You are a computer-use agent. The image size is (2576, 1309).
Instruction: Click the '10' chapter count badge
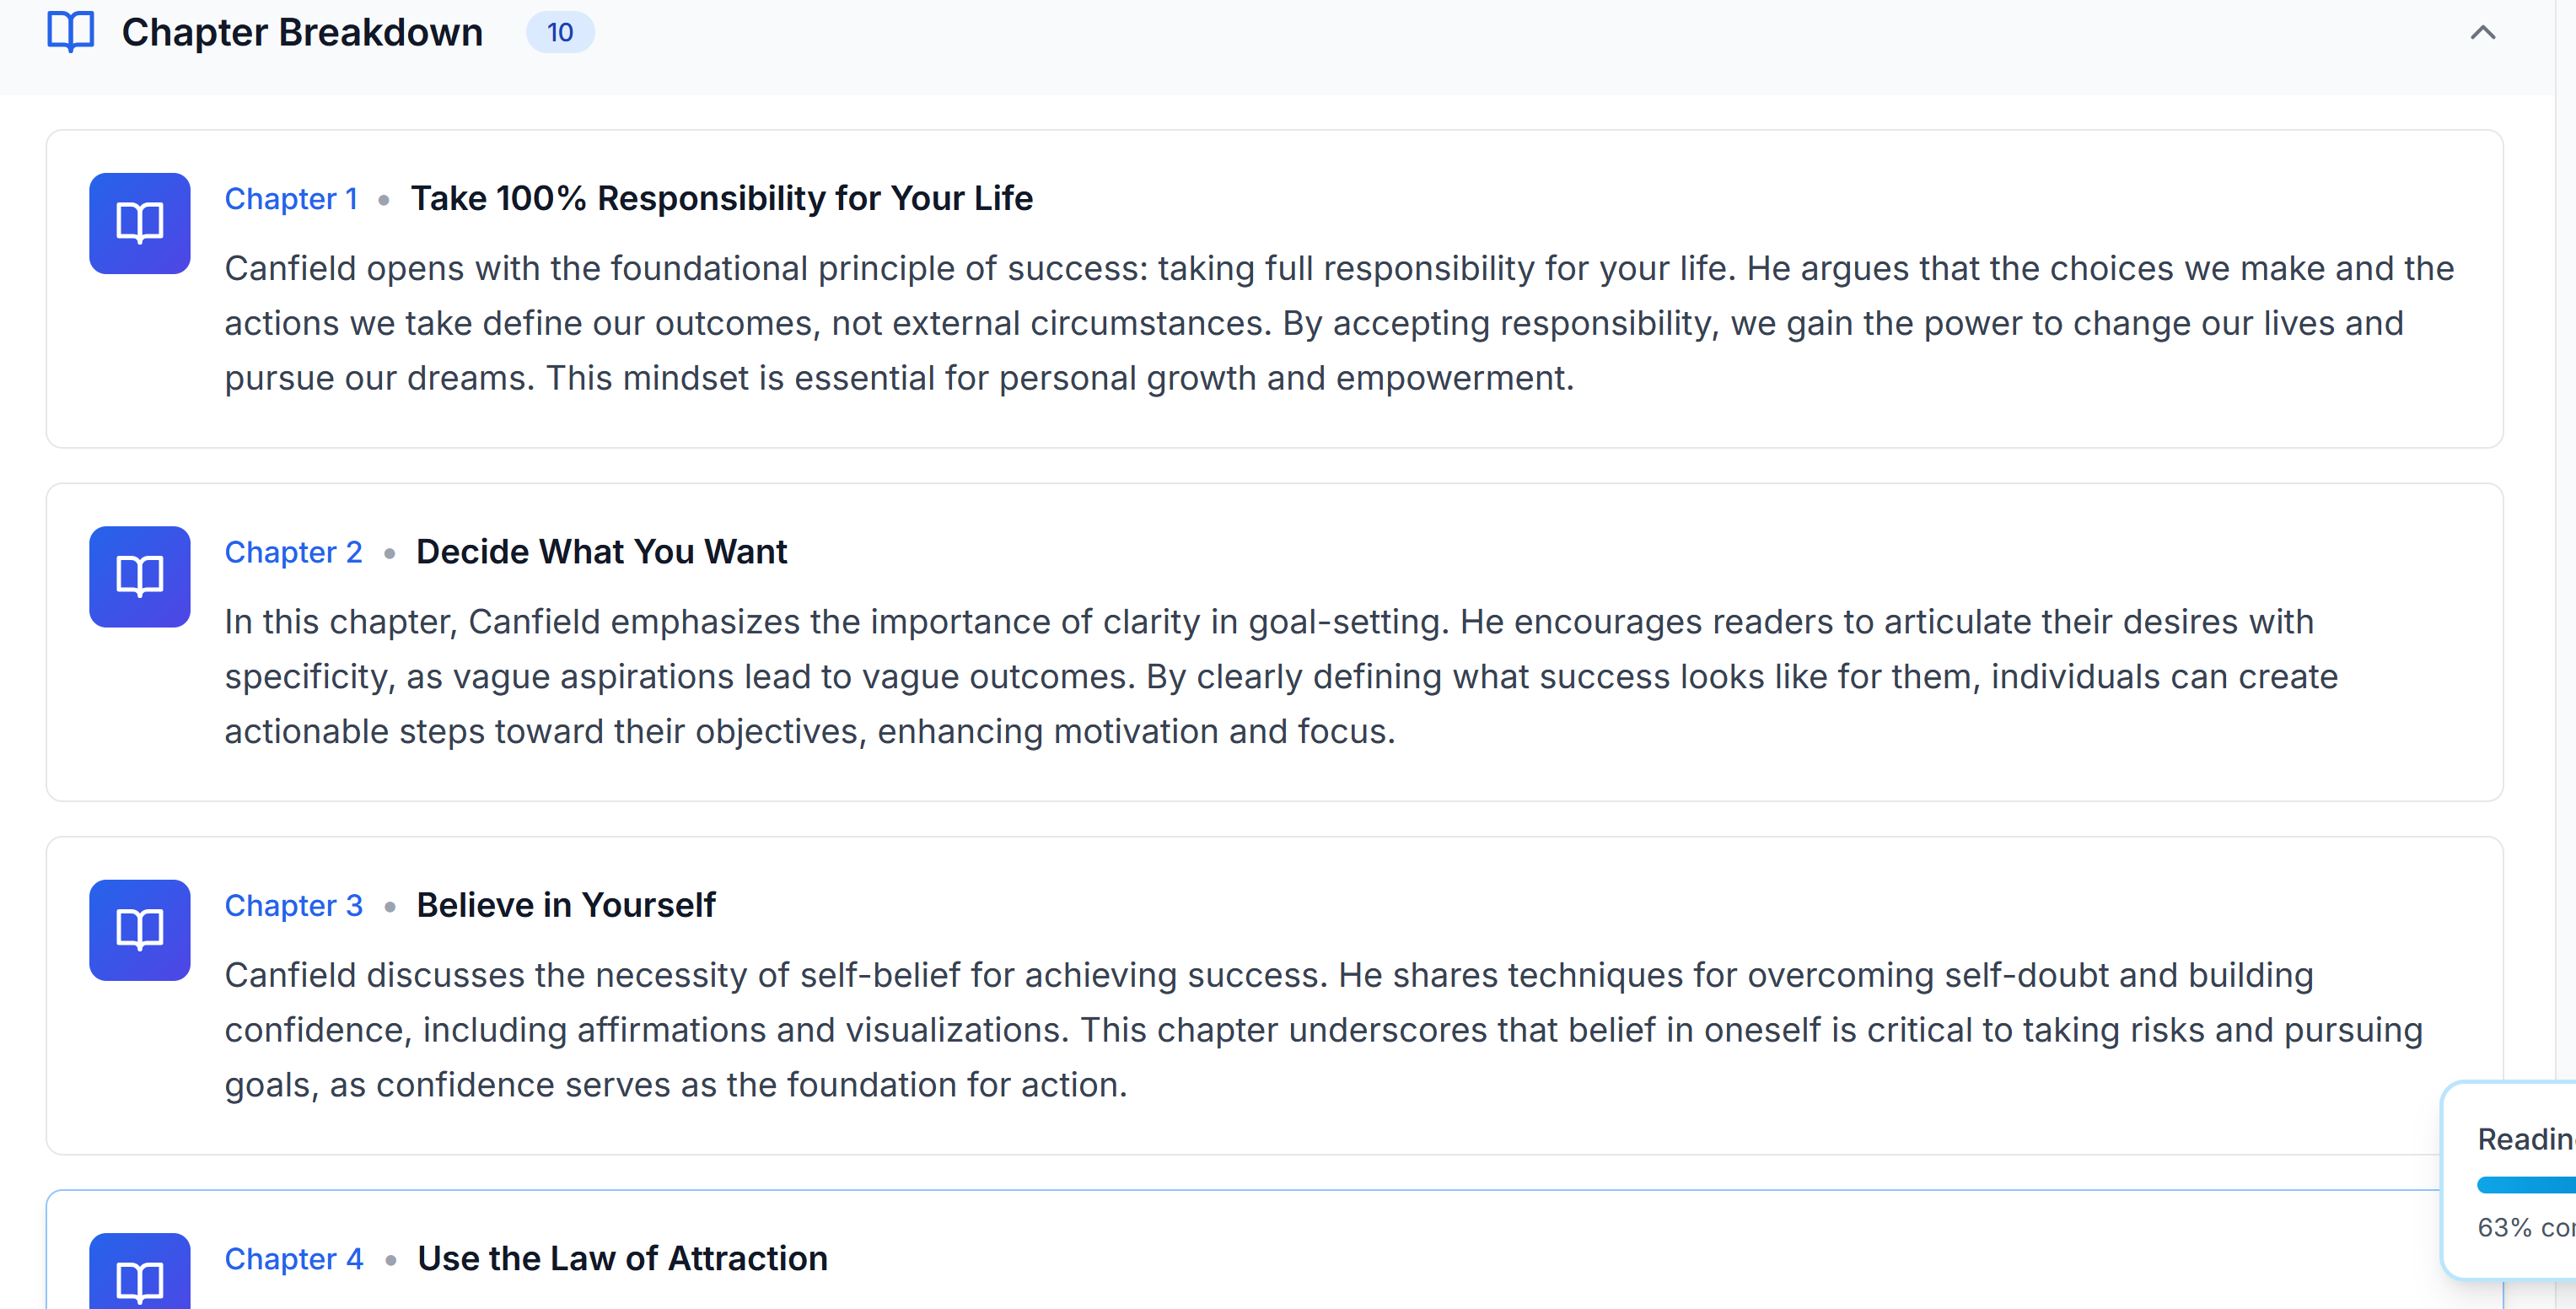point(560,32)
